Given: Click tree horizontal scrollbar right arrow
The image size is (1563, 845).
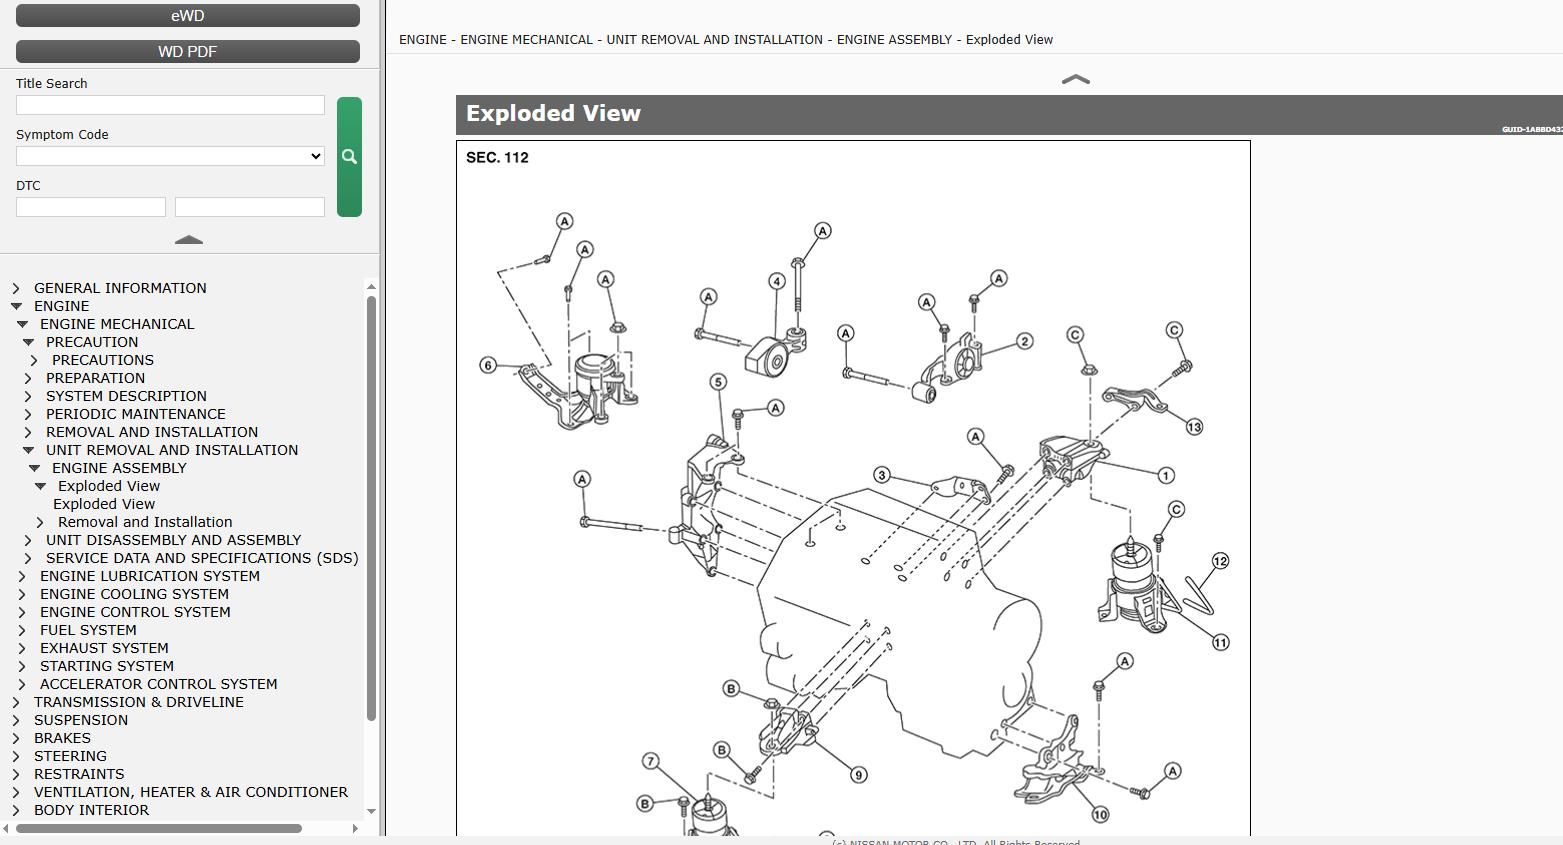Looking at the screenshot, I should click(355, 828).
